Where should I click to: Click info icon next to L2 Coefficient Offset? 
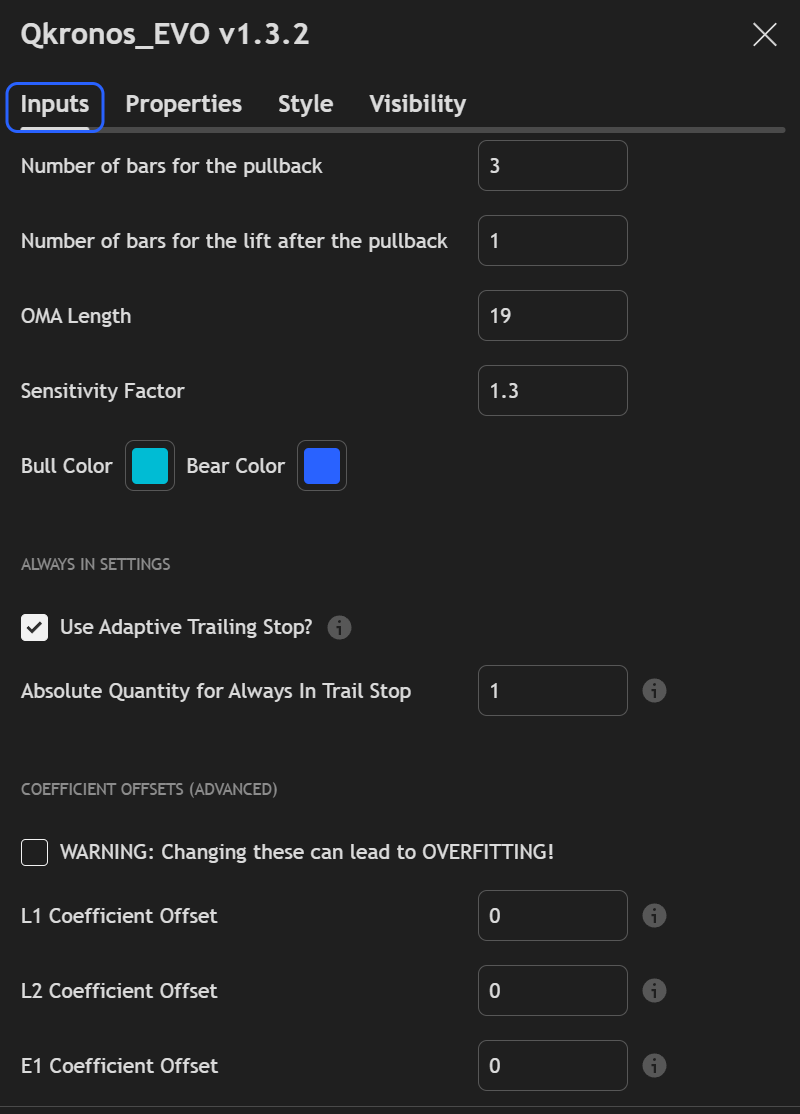[x=654, y=991]
